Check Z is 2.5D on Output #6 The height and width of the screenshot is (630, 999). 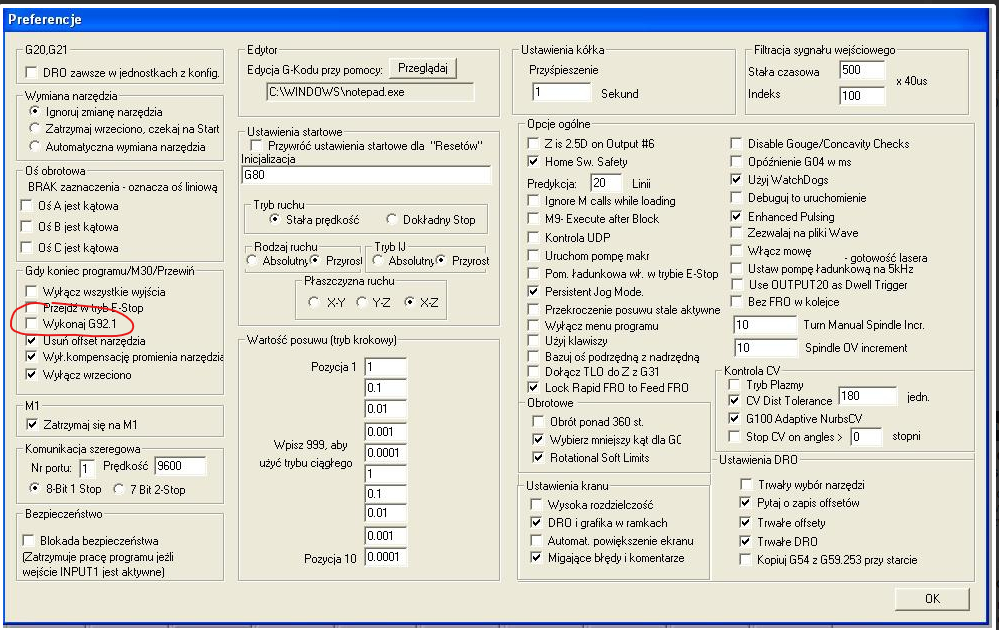click(x=533, y=143)
